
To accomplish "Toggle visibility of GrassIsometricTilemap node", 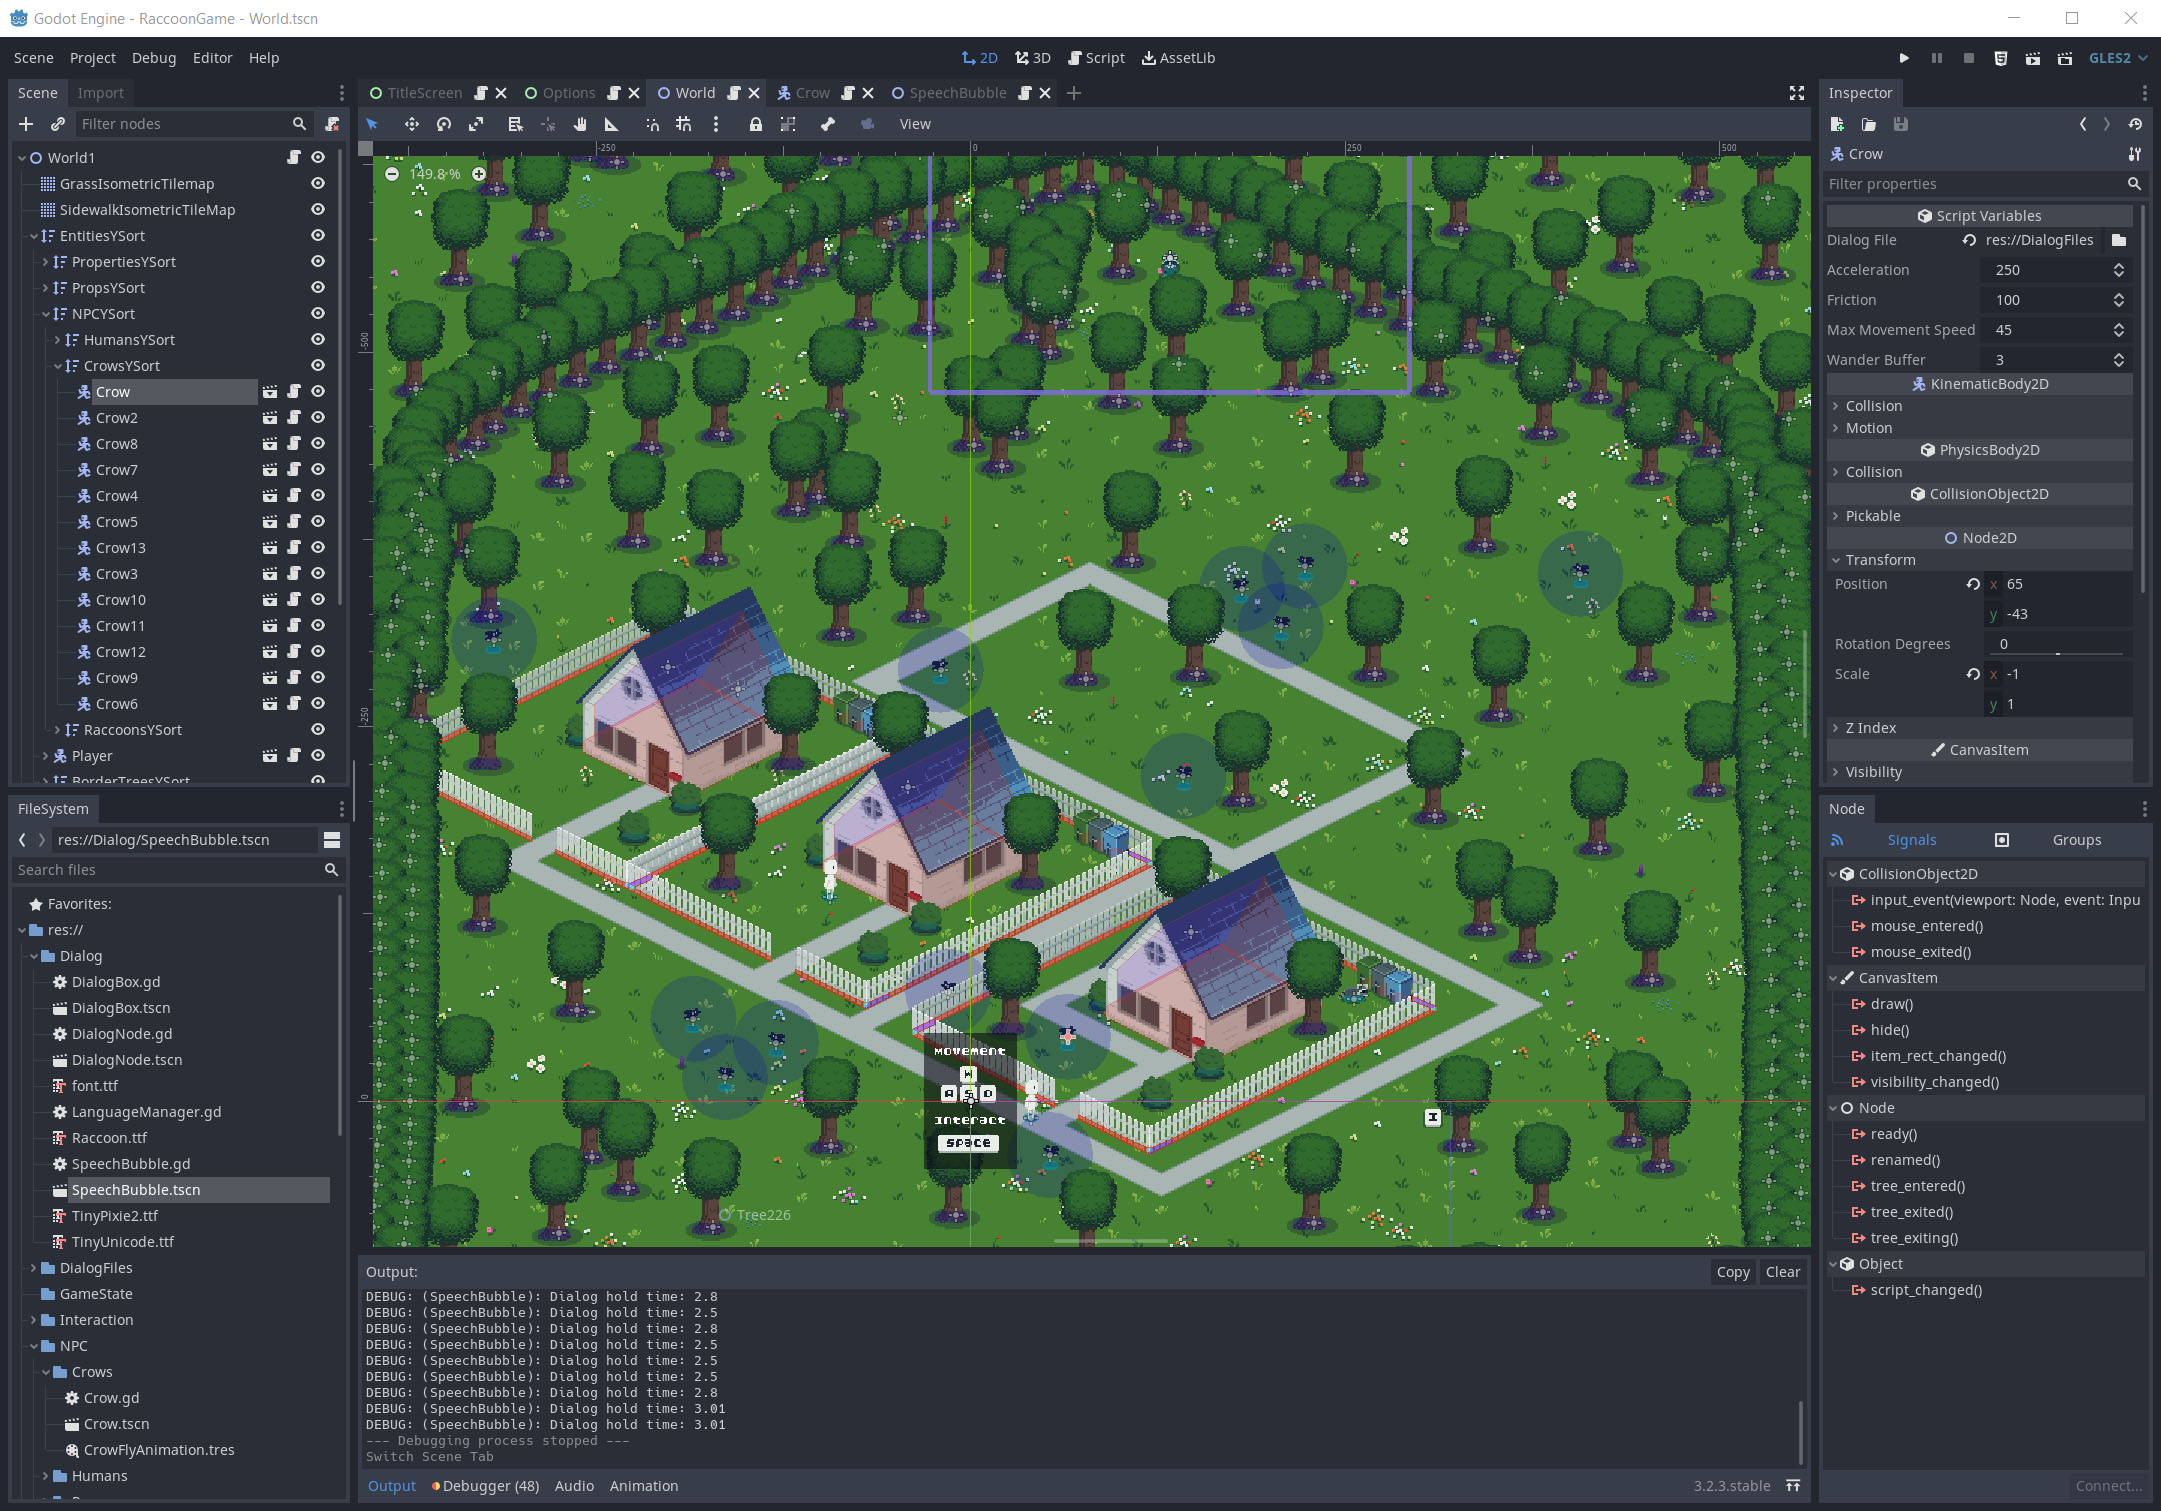I will 318,184.
